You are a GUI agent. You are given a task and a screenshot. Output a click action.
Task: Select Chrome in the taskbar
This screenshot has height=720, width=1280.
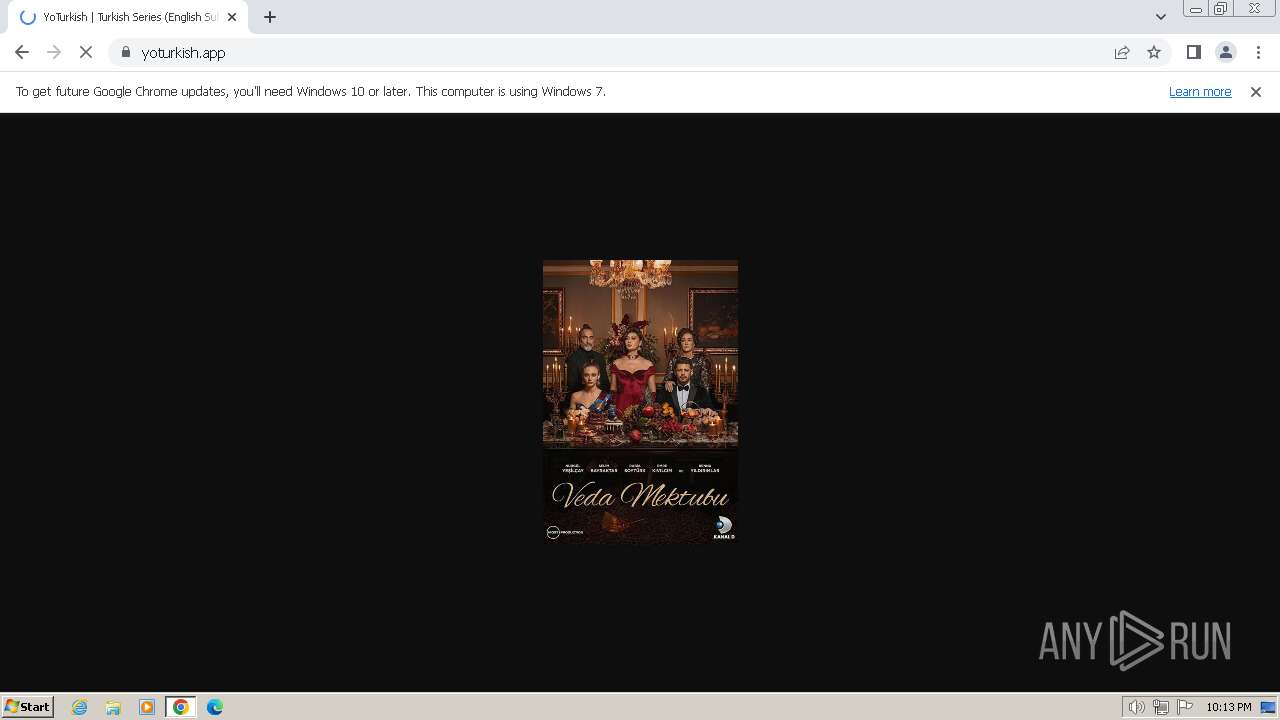point(181,707)
